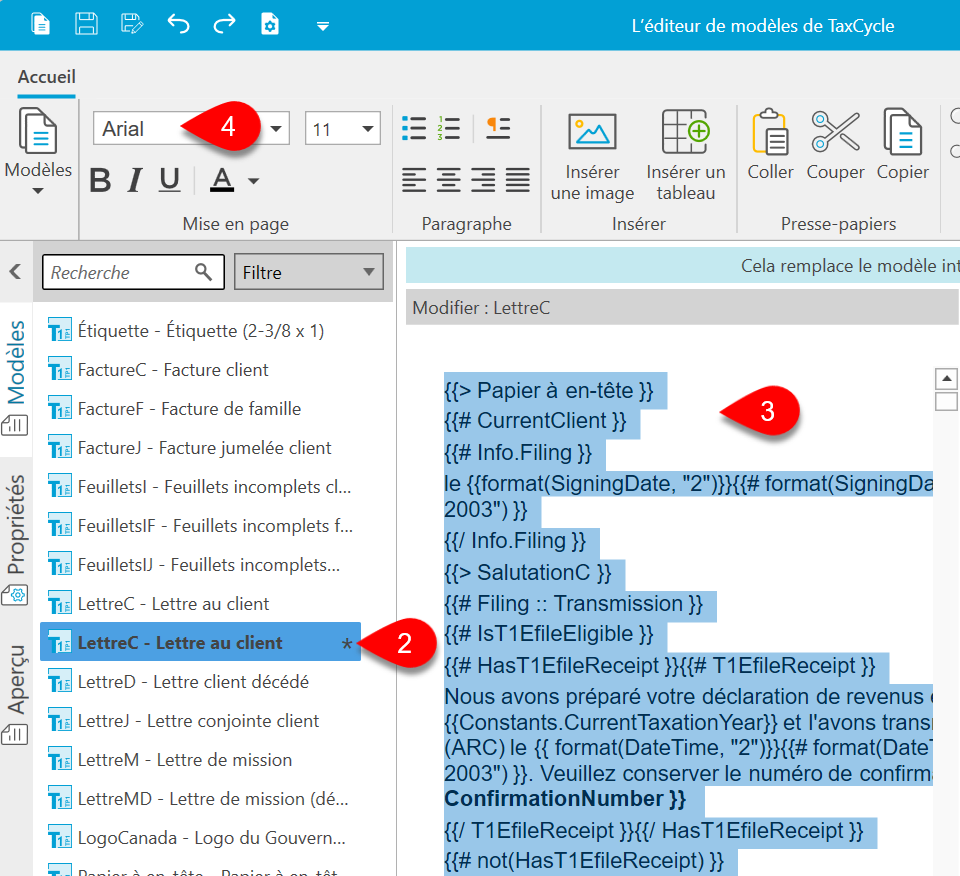Open the font size 11 dropdown
The image size is (960, 876).
tap(367, 129)
